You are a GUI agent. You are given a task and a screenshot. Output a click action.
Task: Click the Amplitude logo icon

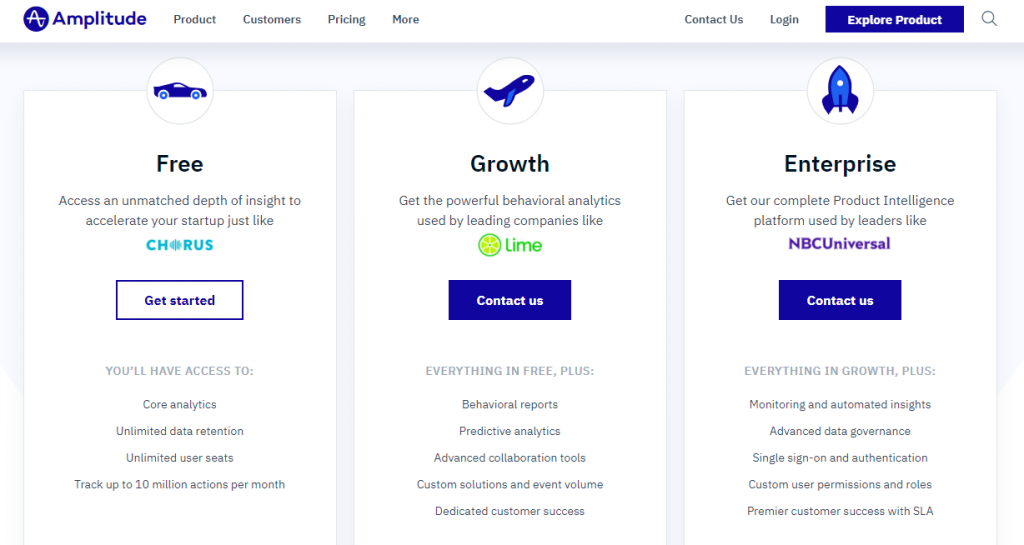coord(36,19)
